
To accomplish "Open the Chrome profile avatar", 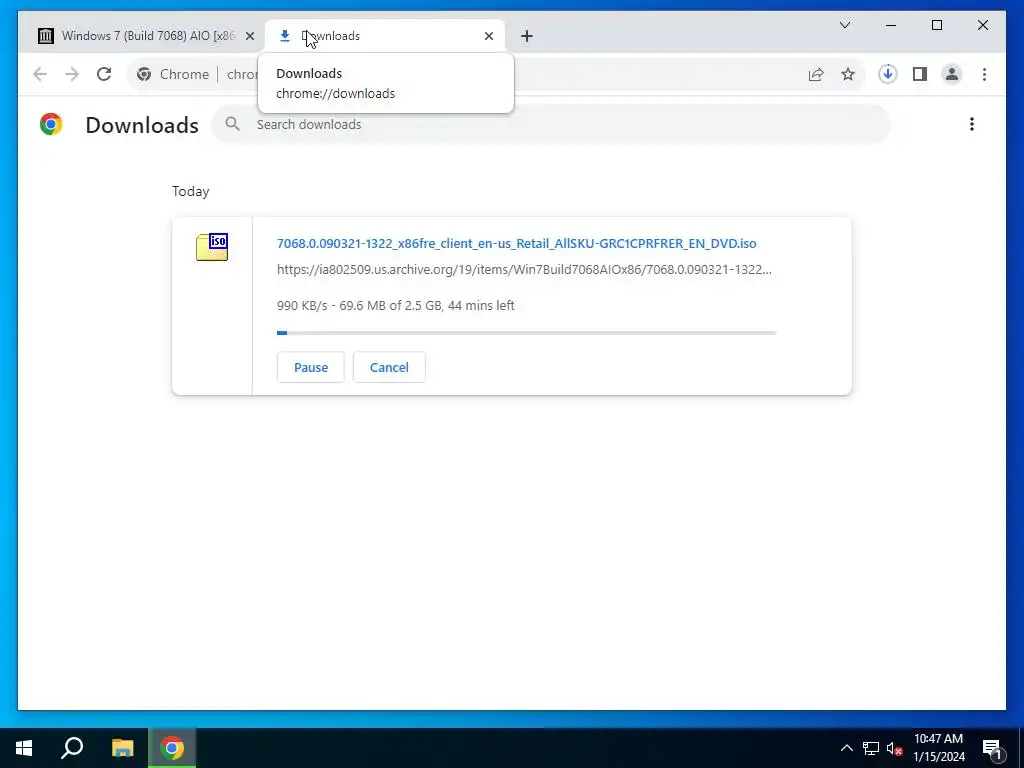I will pos(952,74).
